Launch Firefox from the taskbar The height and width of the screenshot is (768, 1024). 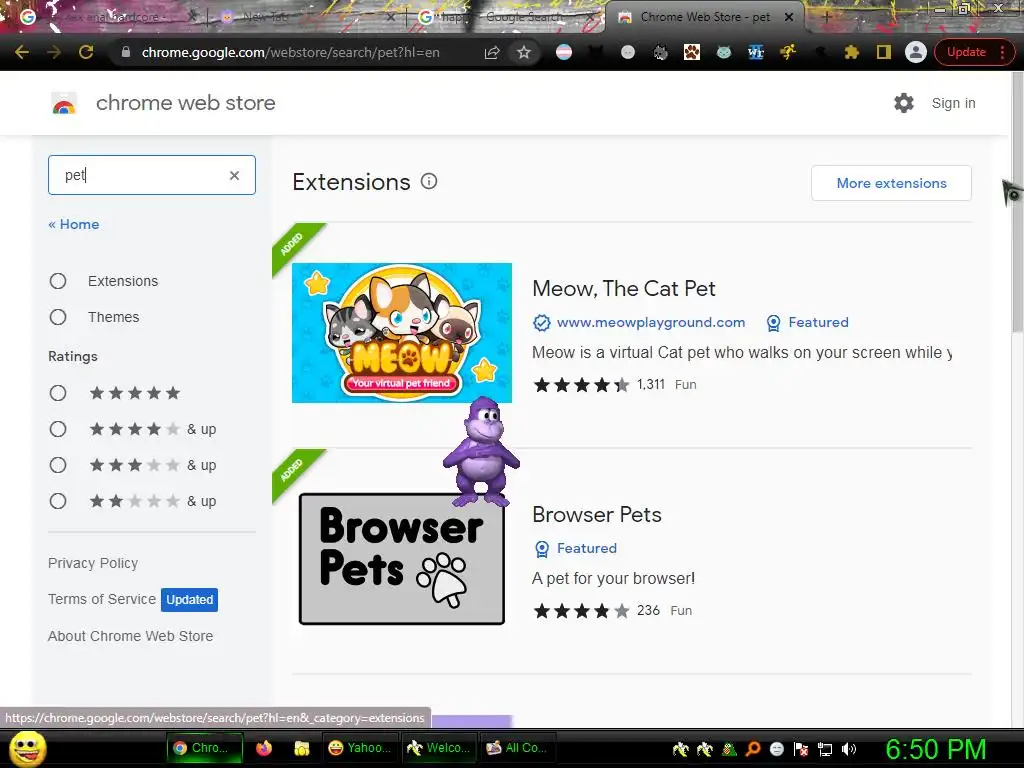tap(264, 748)
